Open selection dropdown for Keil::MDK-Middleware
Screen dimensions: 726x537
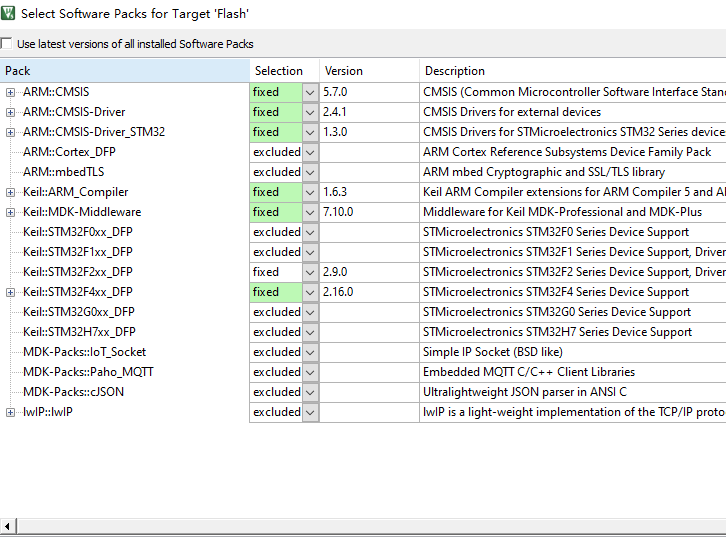310,212
